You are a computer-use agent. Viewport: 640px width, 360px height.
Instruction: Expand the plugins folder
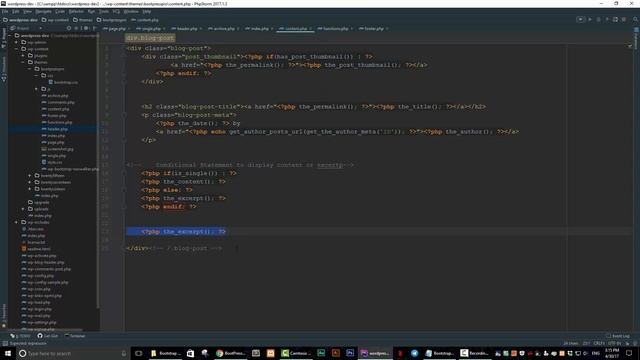click(x=23, y=56)
